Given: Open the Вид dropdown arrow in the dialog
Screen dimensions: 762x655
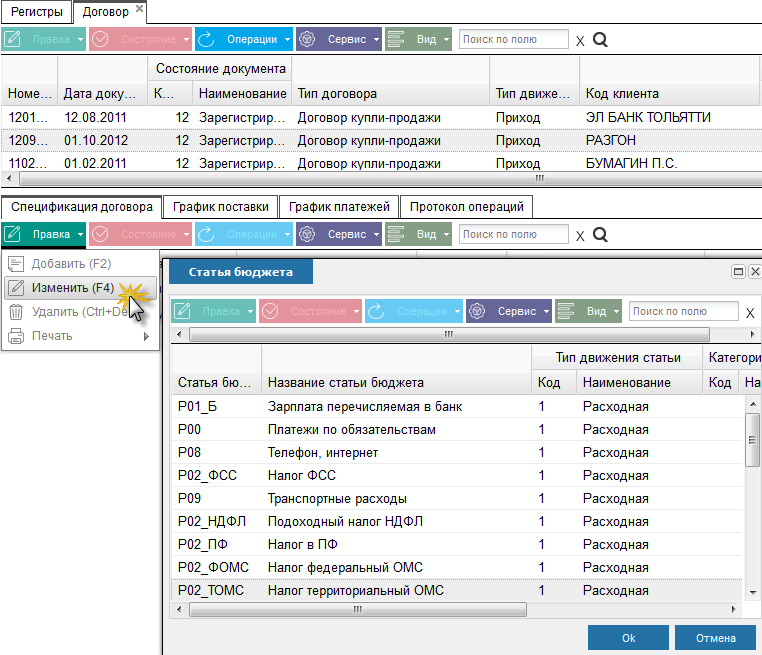Looking at the screenshot, I should pyautogui.click(x=616, y=311).
